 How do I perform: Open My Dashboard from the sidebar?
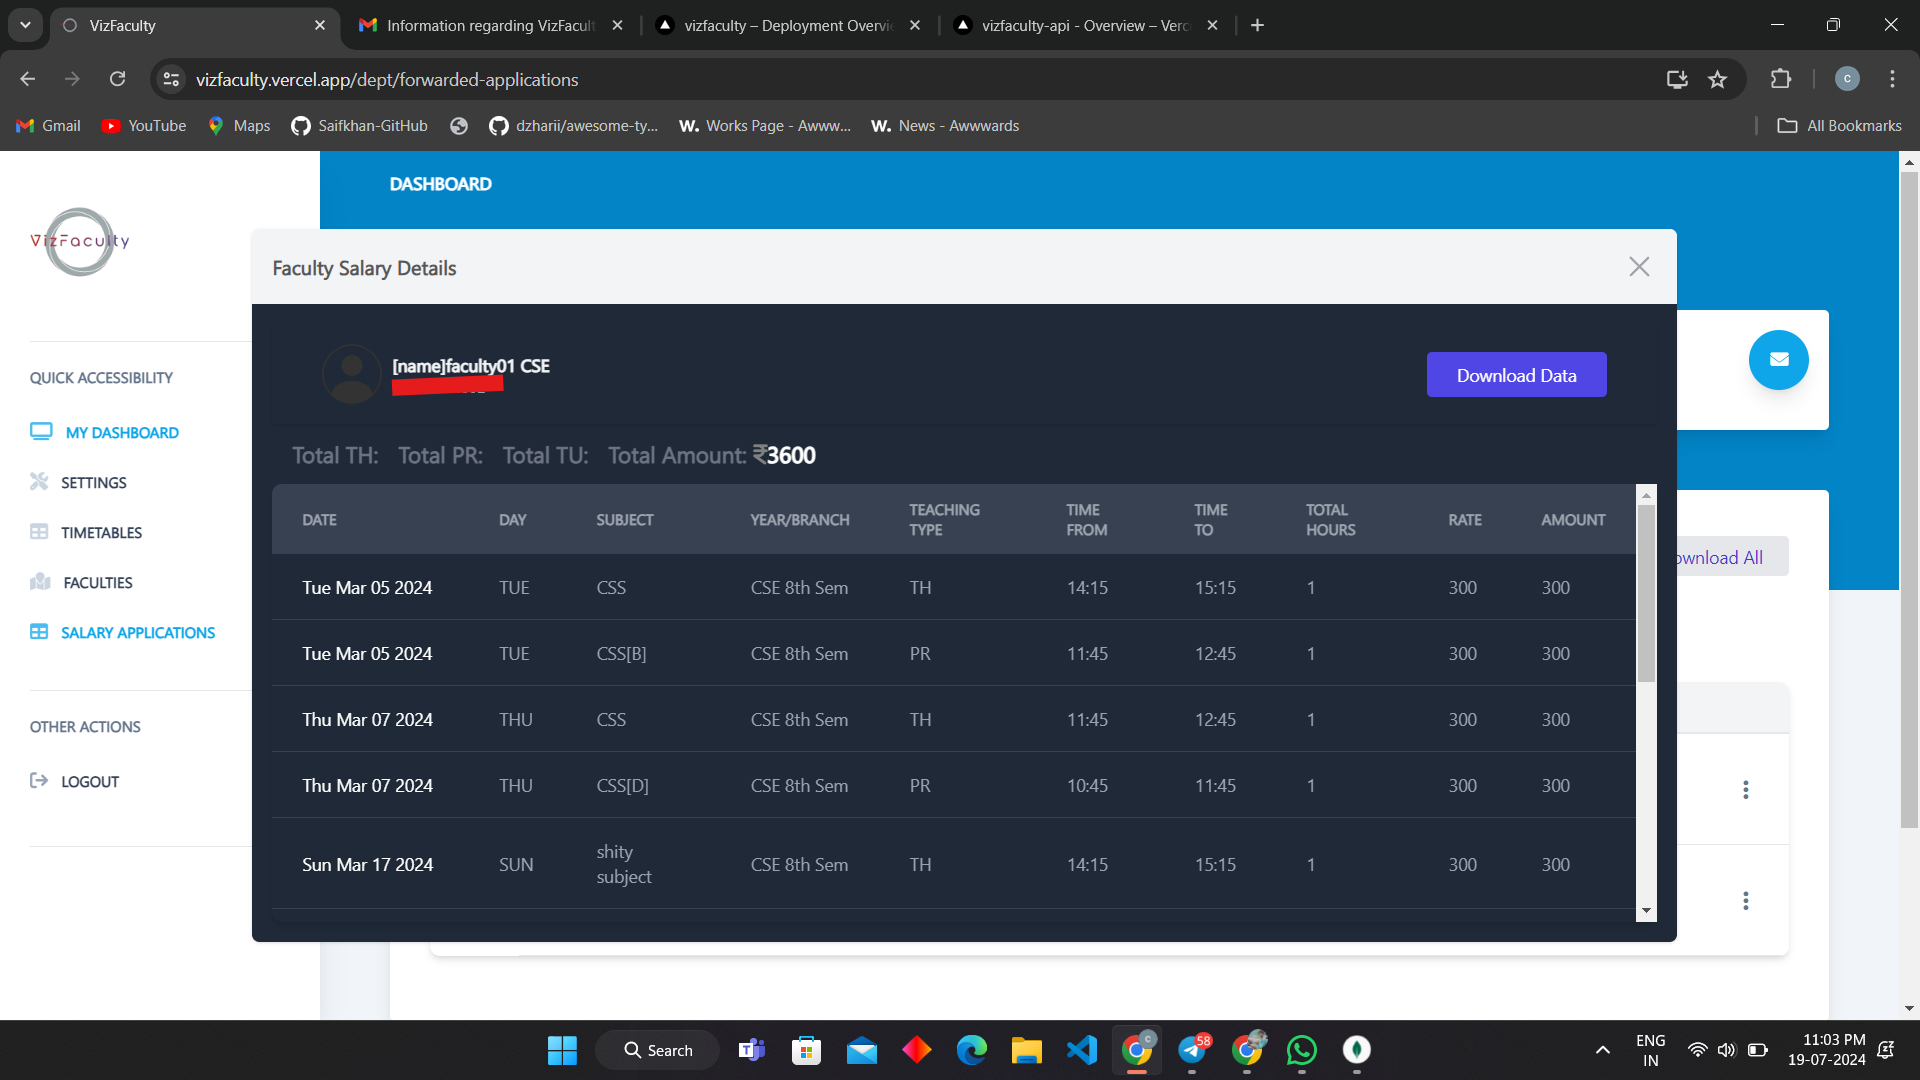[x=121, y=433]
